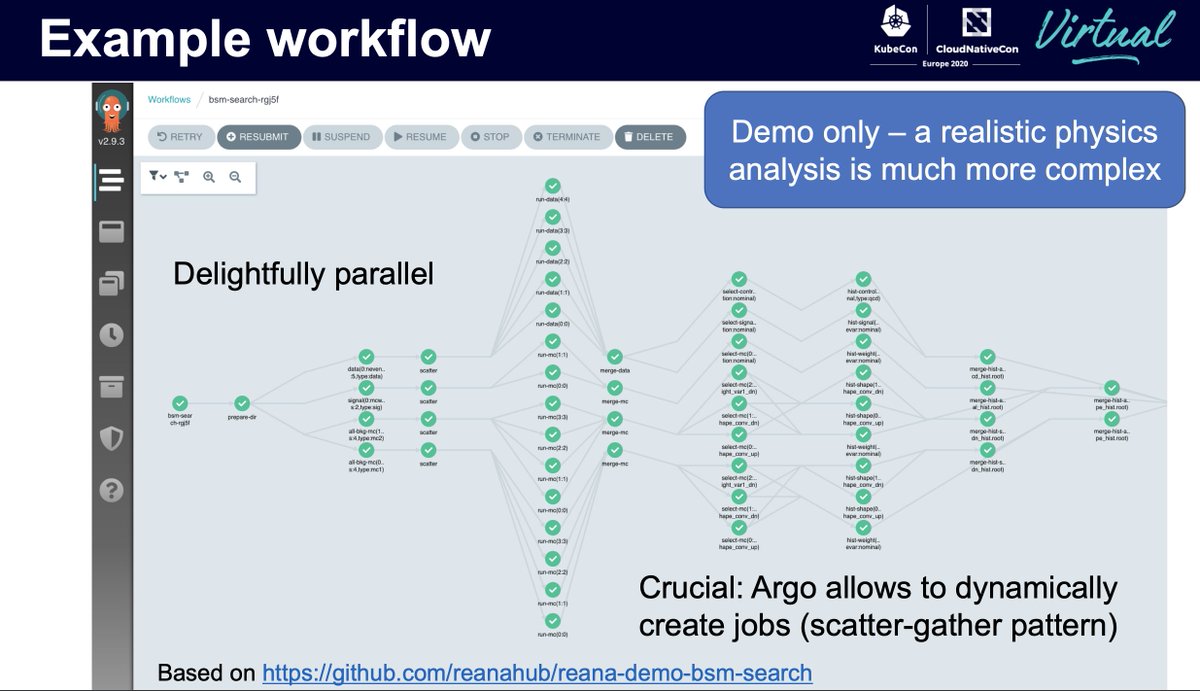Select the hist-control.. type:qcd node
The width and height of the screenshot is (1200, 691).
[863, 279]
